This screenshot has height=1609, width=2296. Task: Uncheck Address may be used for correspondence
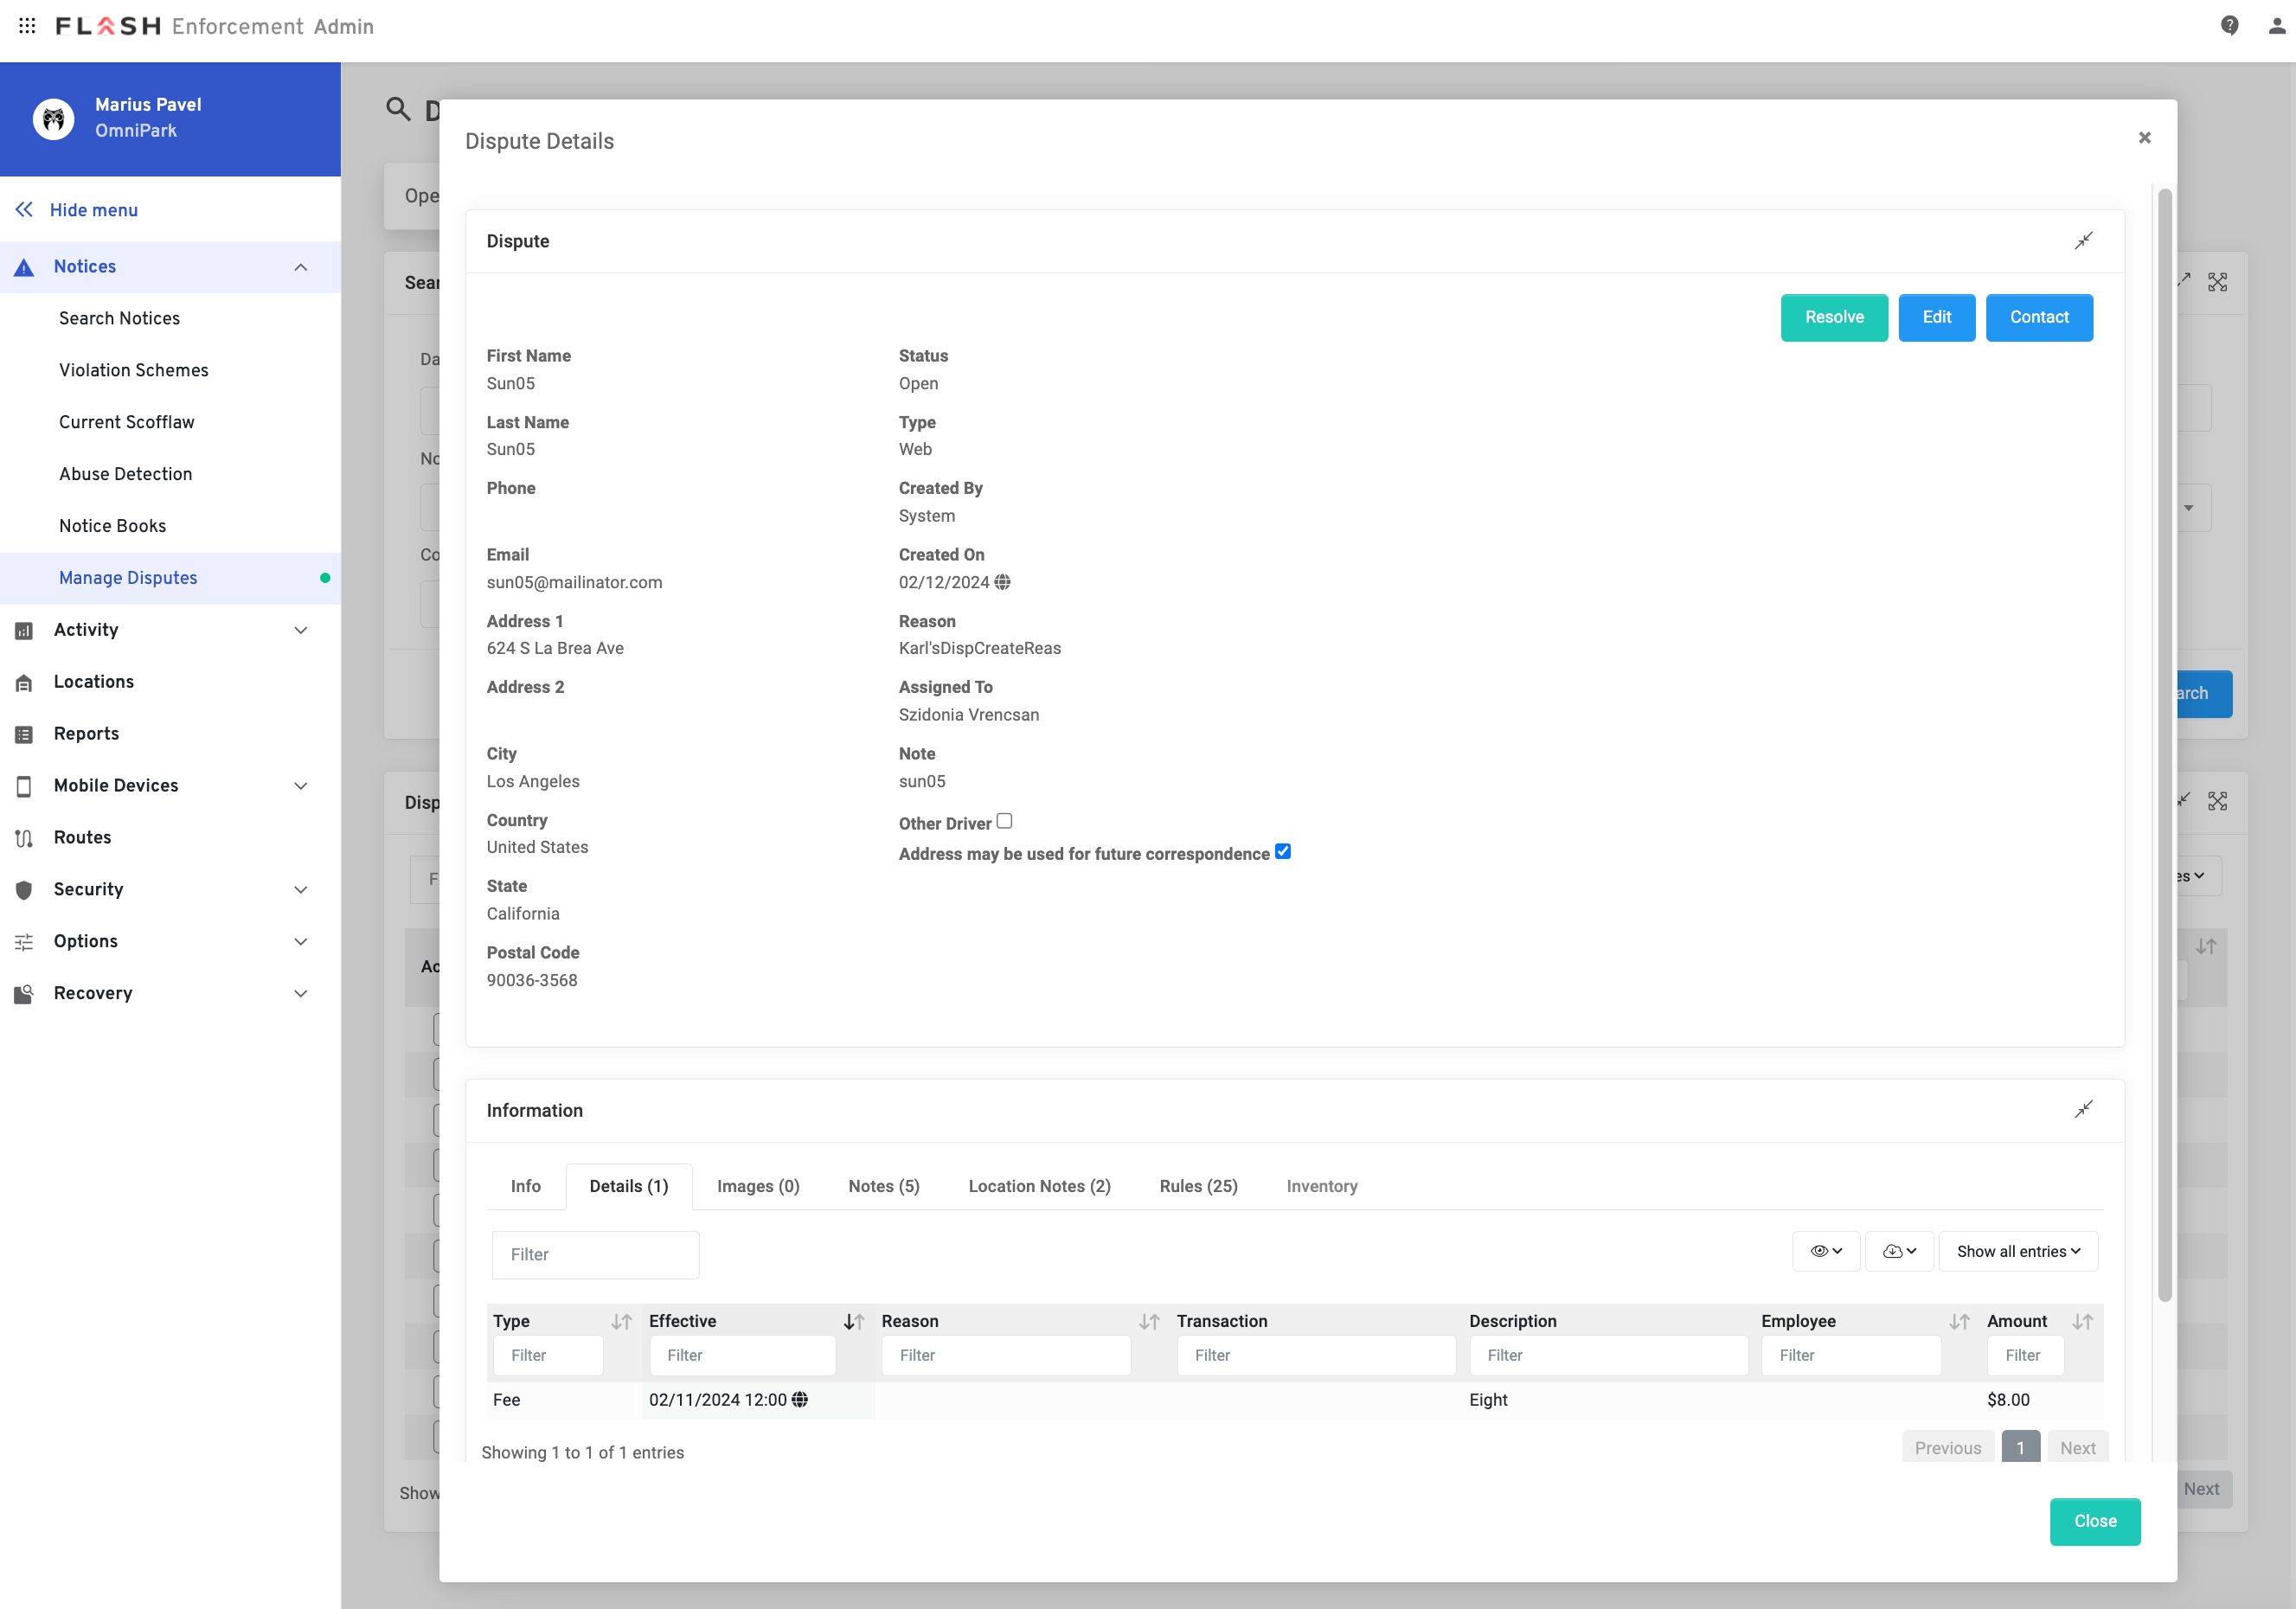coord(1283,852)
